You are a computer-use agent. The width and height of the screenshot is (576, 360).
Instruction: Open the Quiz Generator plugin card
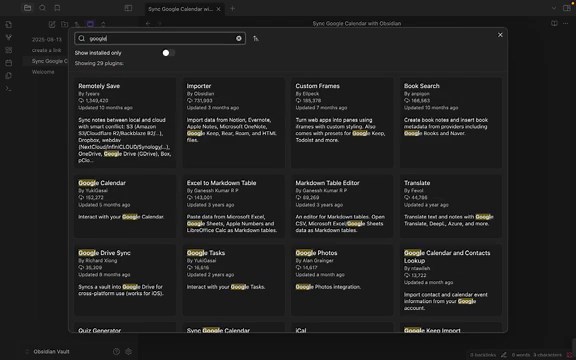pyautogui.click(x=125, y=328)
